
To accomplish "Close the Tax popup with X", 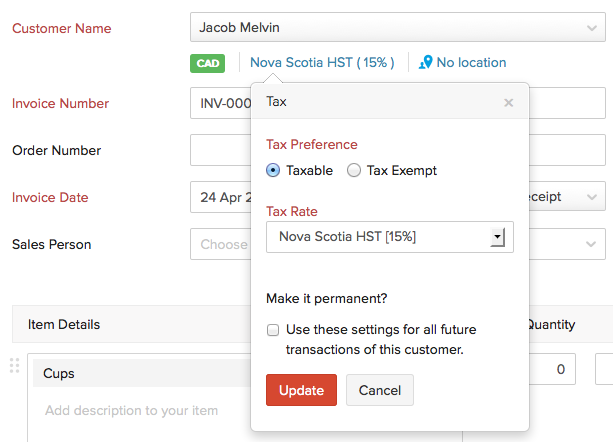I will (508, 102).
